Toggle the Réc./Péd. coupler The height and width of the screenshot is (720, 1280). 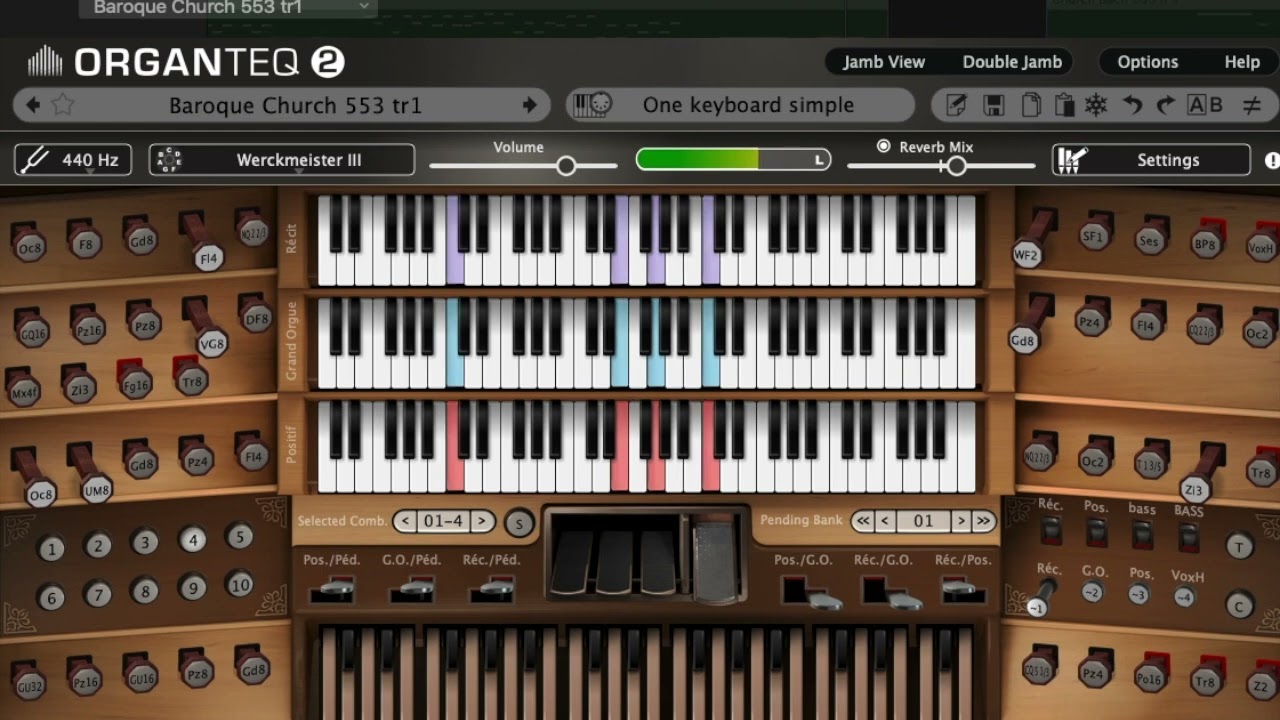coord(490,591)
